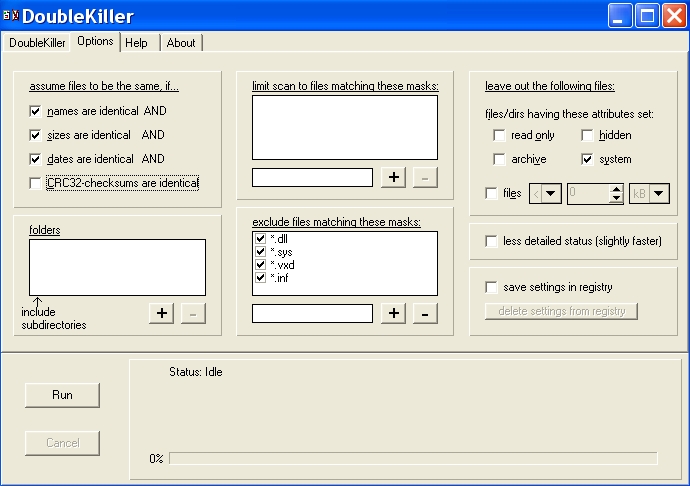Remove an exclude mask with the minus button
Screen dimensions: 690x486
pyautogui.click(x=425, y=313)
